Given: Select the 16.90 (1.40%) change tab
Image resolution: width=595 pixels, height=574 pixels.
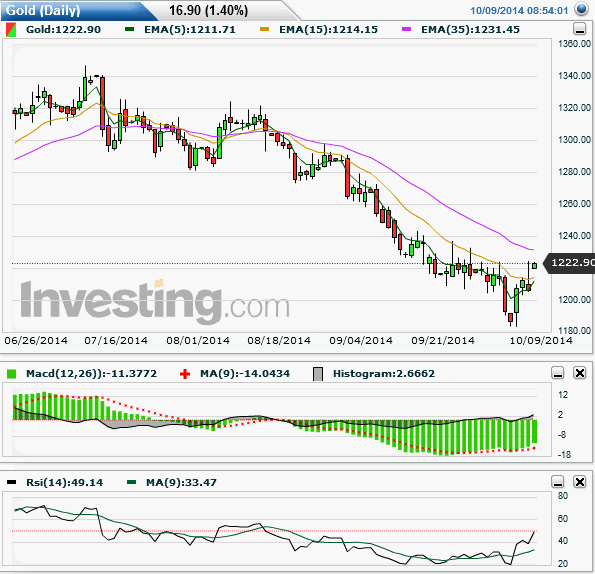Looking at the screenshot, I should coord(208,11).
